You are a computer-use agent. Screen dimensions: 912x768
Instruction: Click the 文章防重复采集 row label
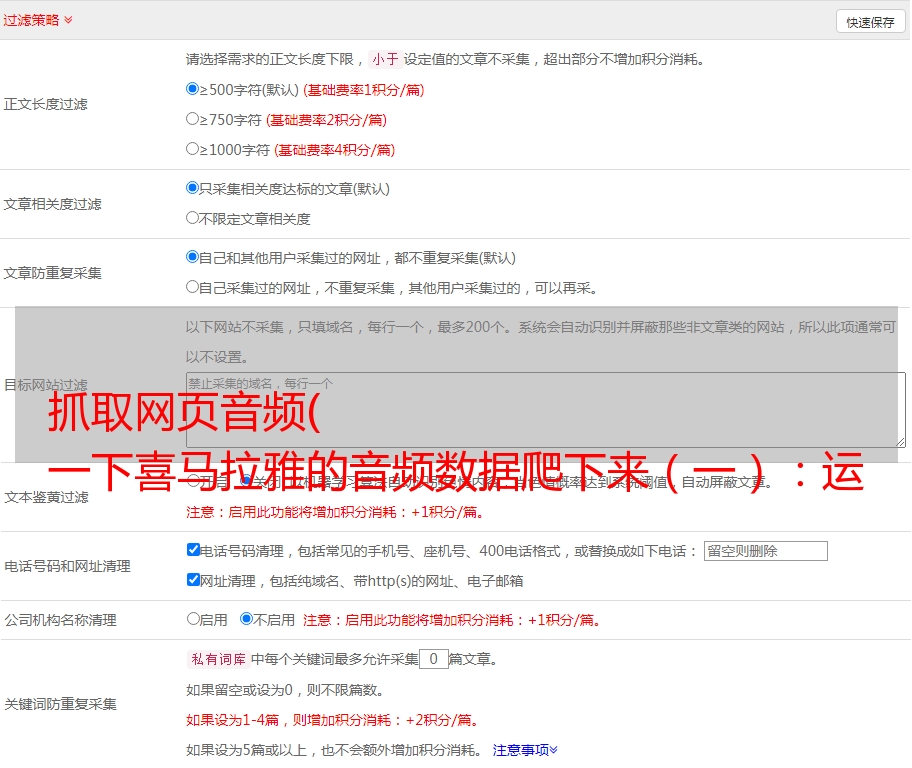[52, 273]
